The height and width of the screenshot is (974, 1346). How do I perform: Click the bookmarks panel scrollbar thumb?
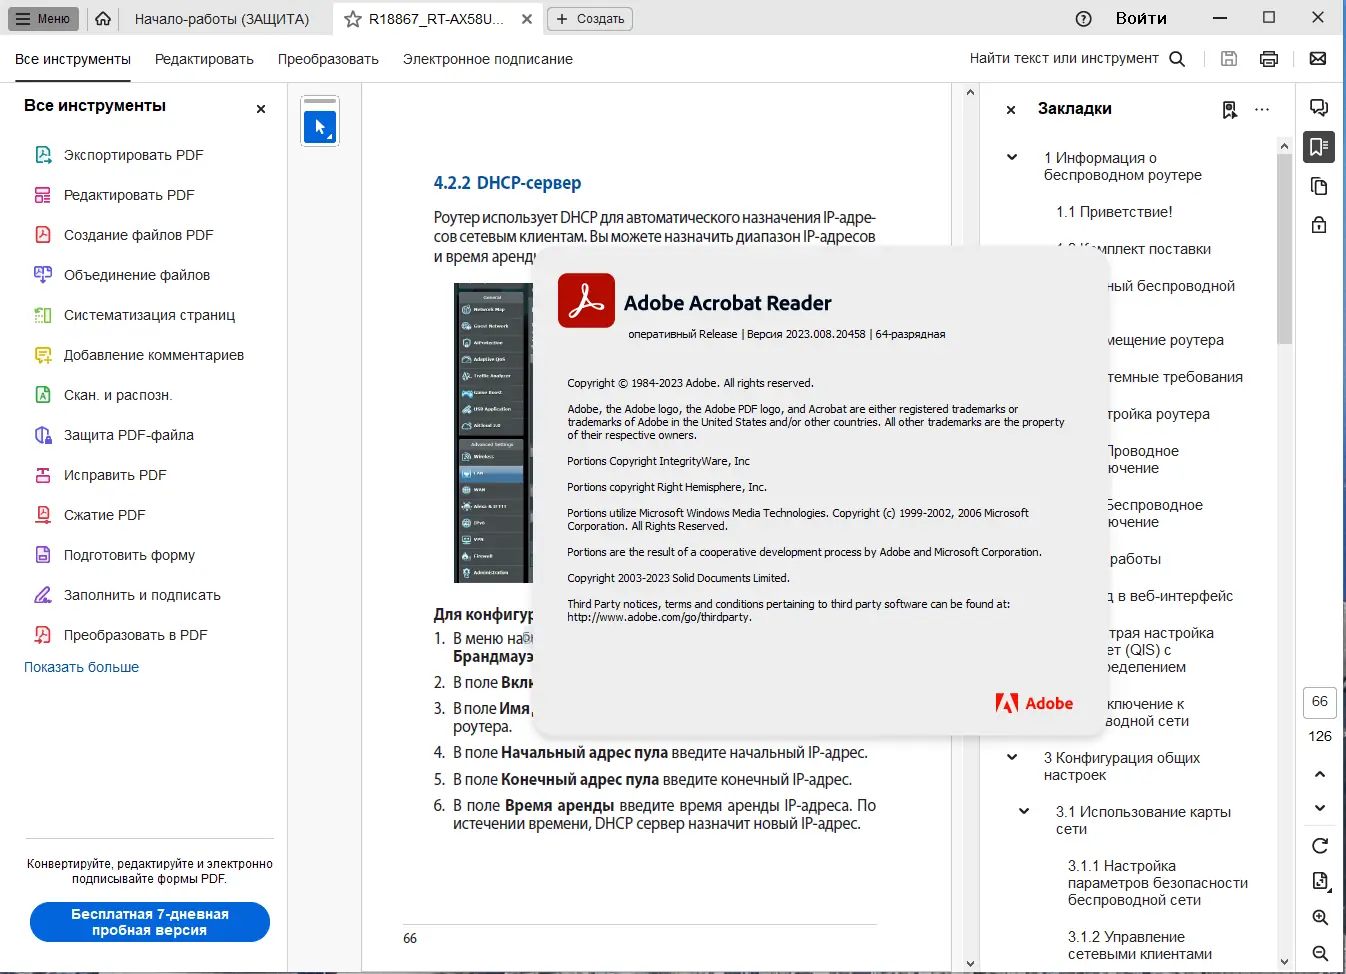(x=1285, y=249)
